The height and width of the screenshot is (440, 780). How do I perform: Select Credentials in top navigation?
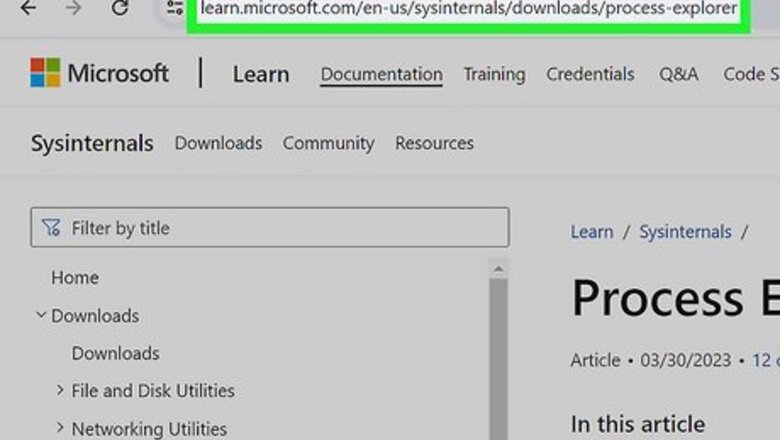(x=590, y=74)
